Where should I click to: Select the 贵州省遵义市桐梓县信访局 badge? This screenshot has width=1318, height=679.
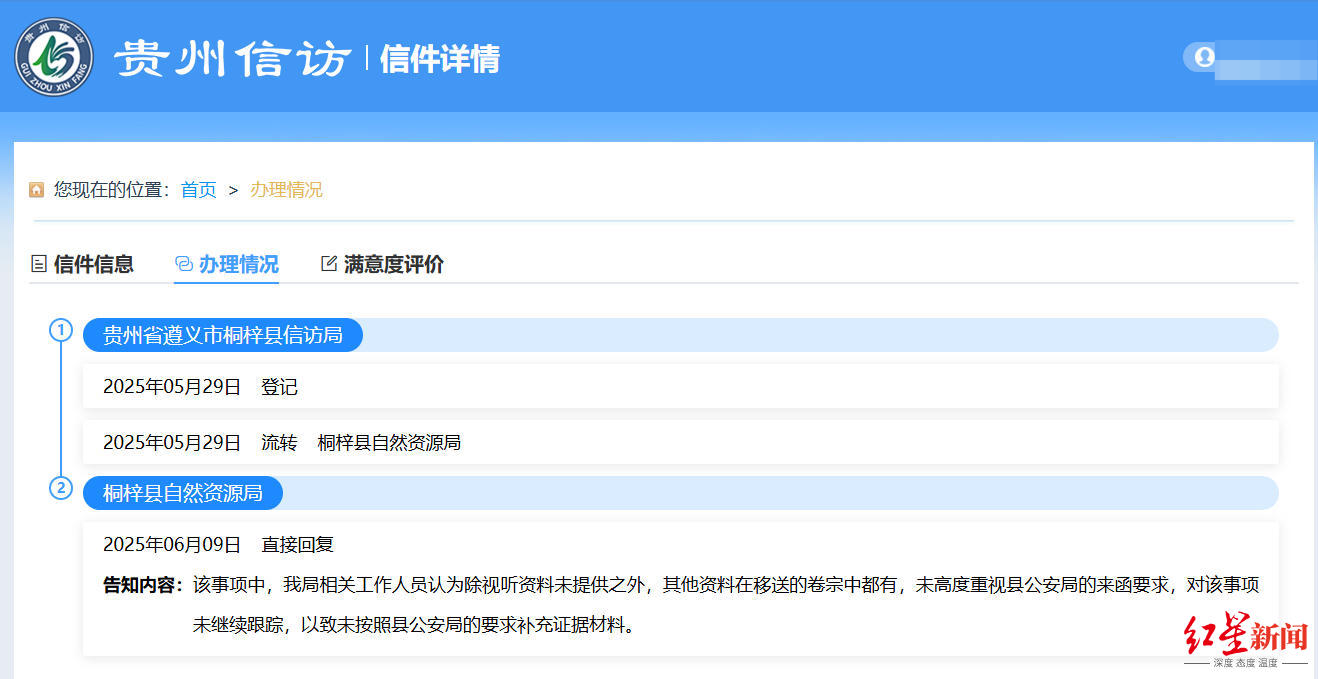coord(225,334)
